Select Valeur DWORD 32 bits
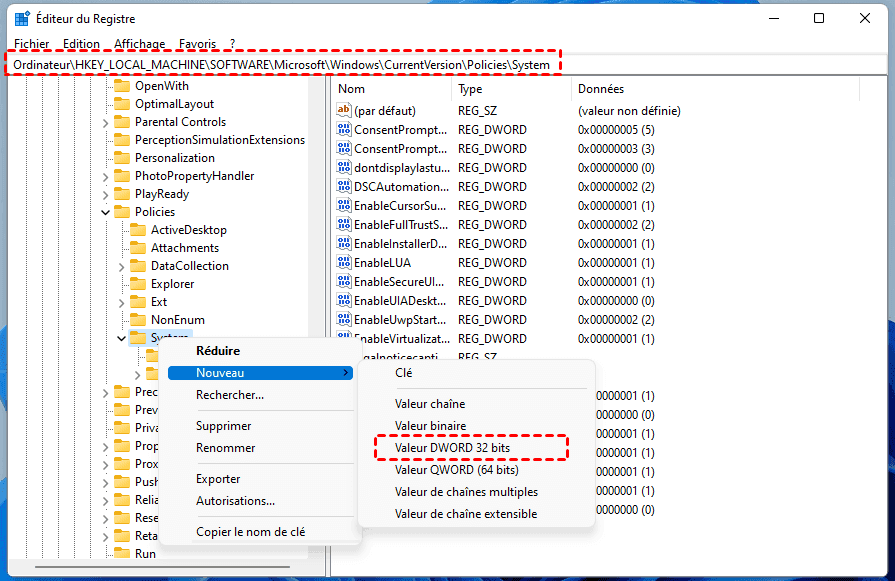The height and width of the screenshot is (581, 895). tap(477, 448)
